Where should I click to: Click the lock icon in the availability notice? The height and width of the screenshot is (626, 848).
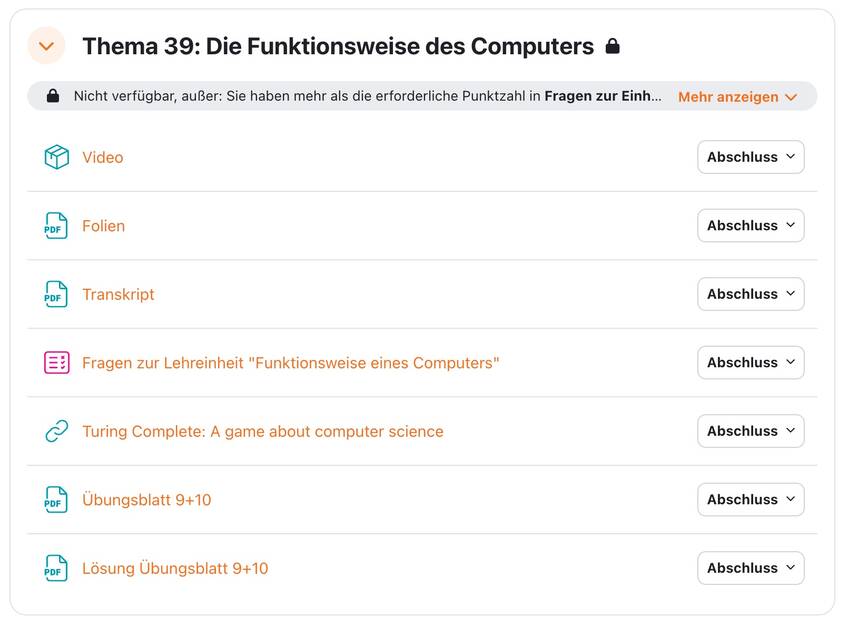[x=53, y=96]
